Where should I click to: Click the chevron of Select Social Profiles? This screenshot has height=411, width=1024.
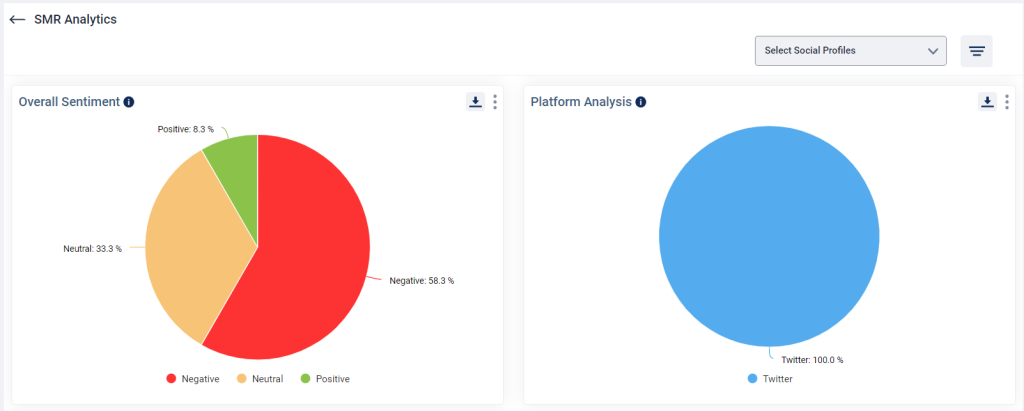point(933,51)
